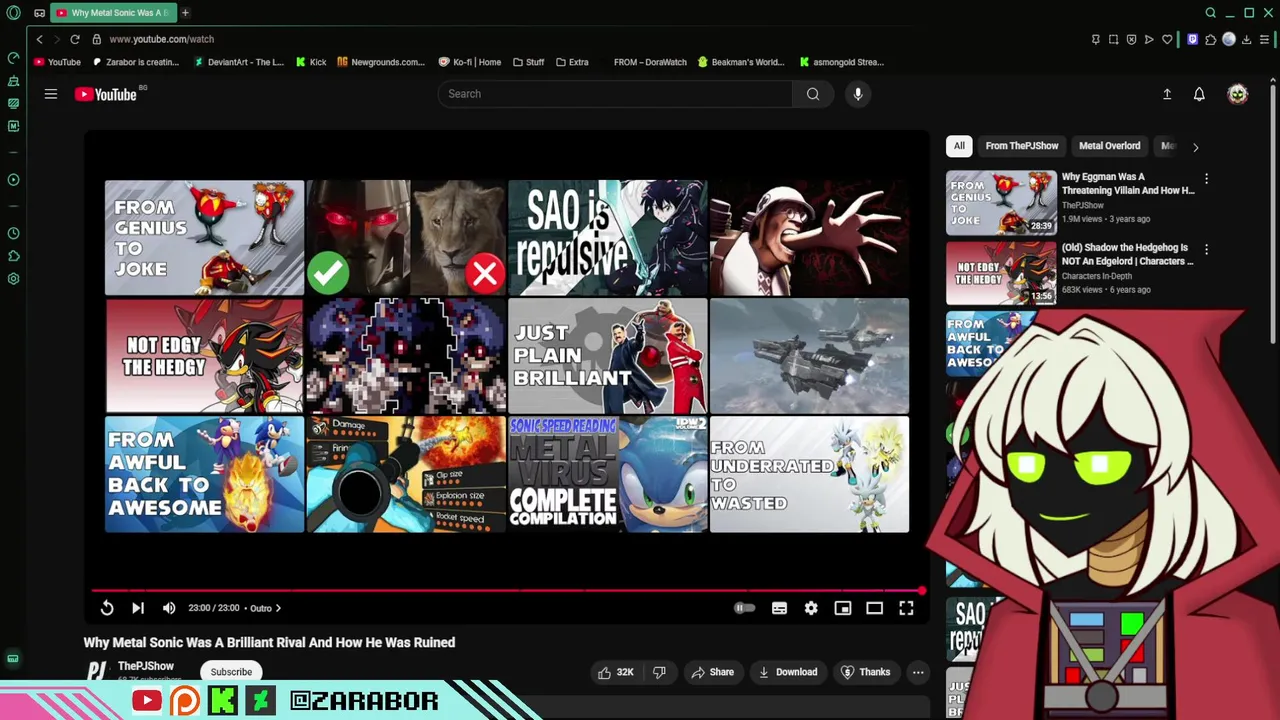Send Thanks to the creator
The height and width of the screenshot is (720, 1280).
(866, 672)
